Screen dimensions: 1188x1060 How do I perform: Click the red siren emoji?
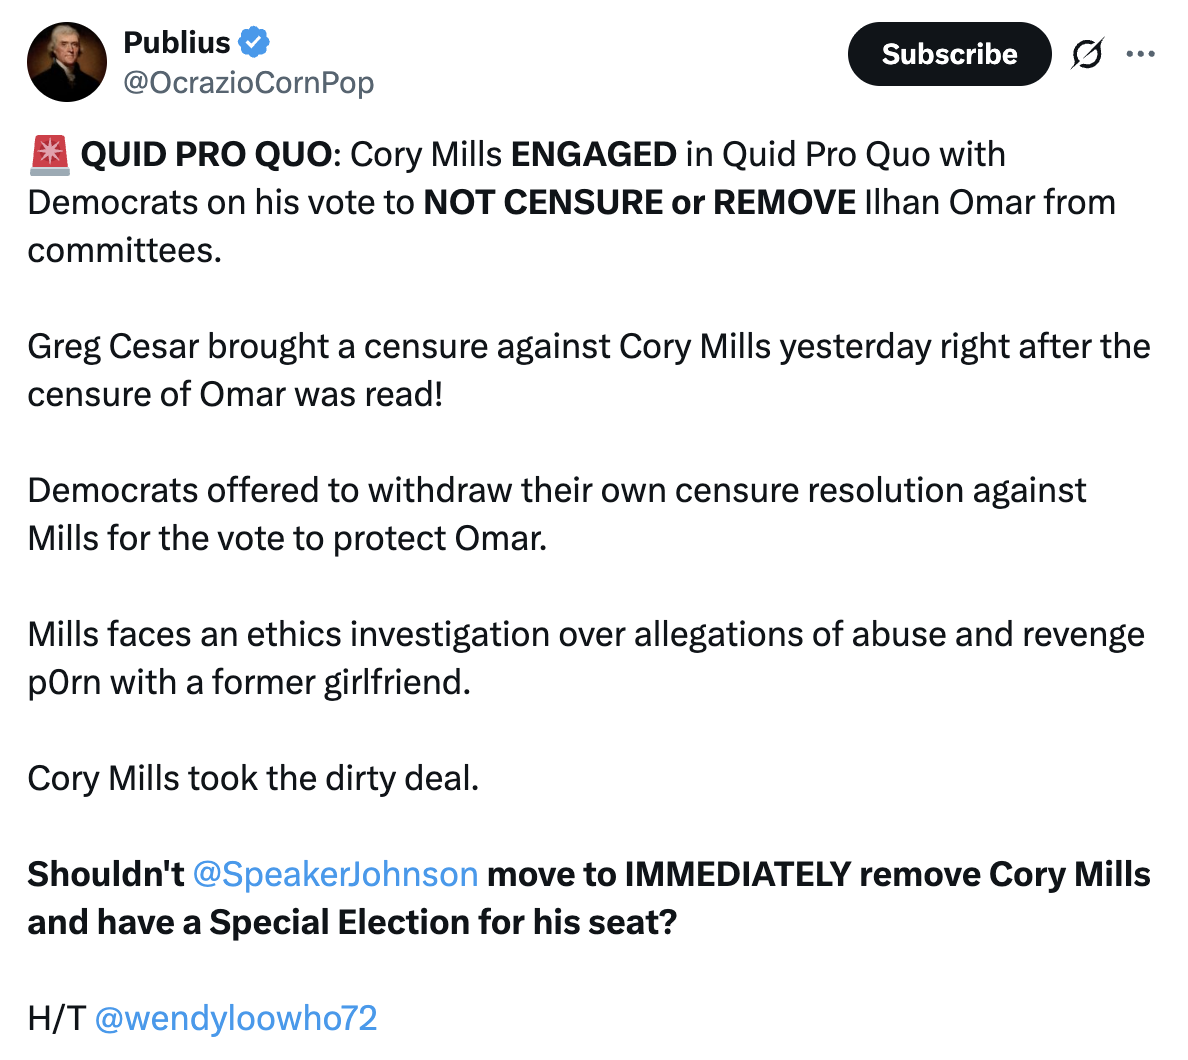tap(49, 155)
